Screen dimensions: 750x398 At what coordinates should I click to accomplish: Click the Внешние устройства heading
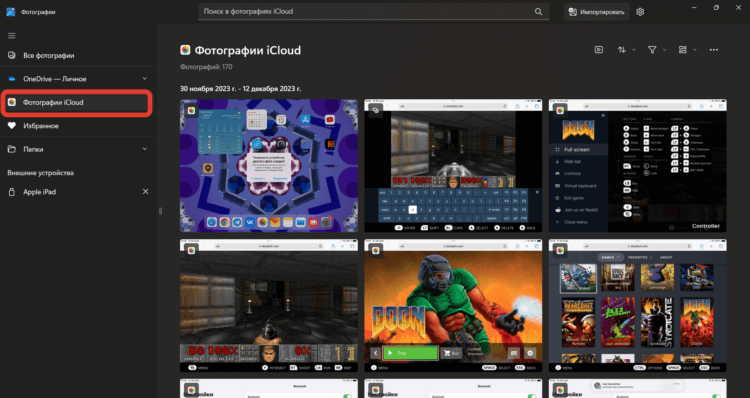[41, 173]
